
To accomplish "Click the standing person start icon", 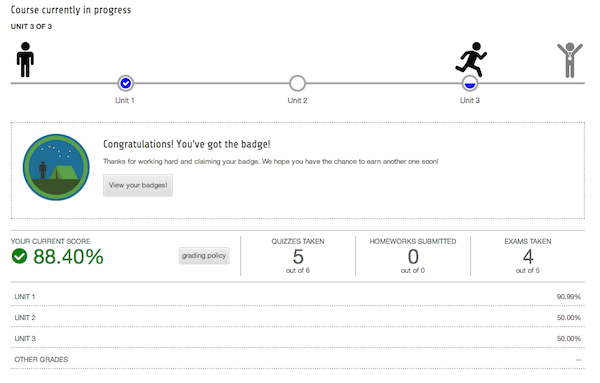I will point(25,60).
